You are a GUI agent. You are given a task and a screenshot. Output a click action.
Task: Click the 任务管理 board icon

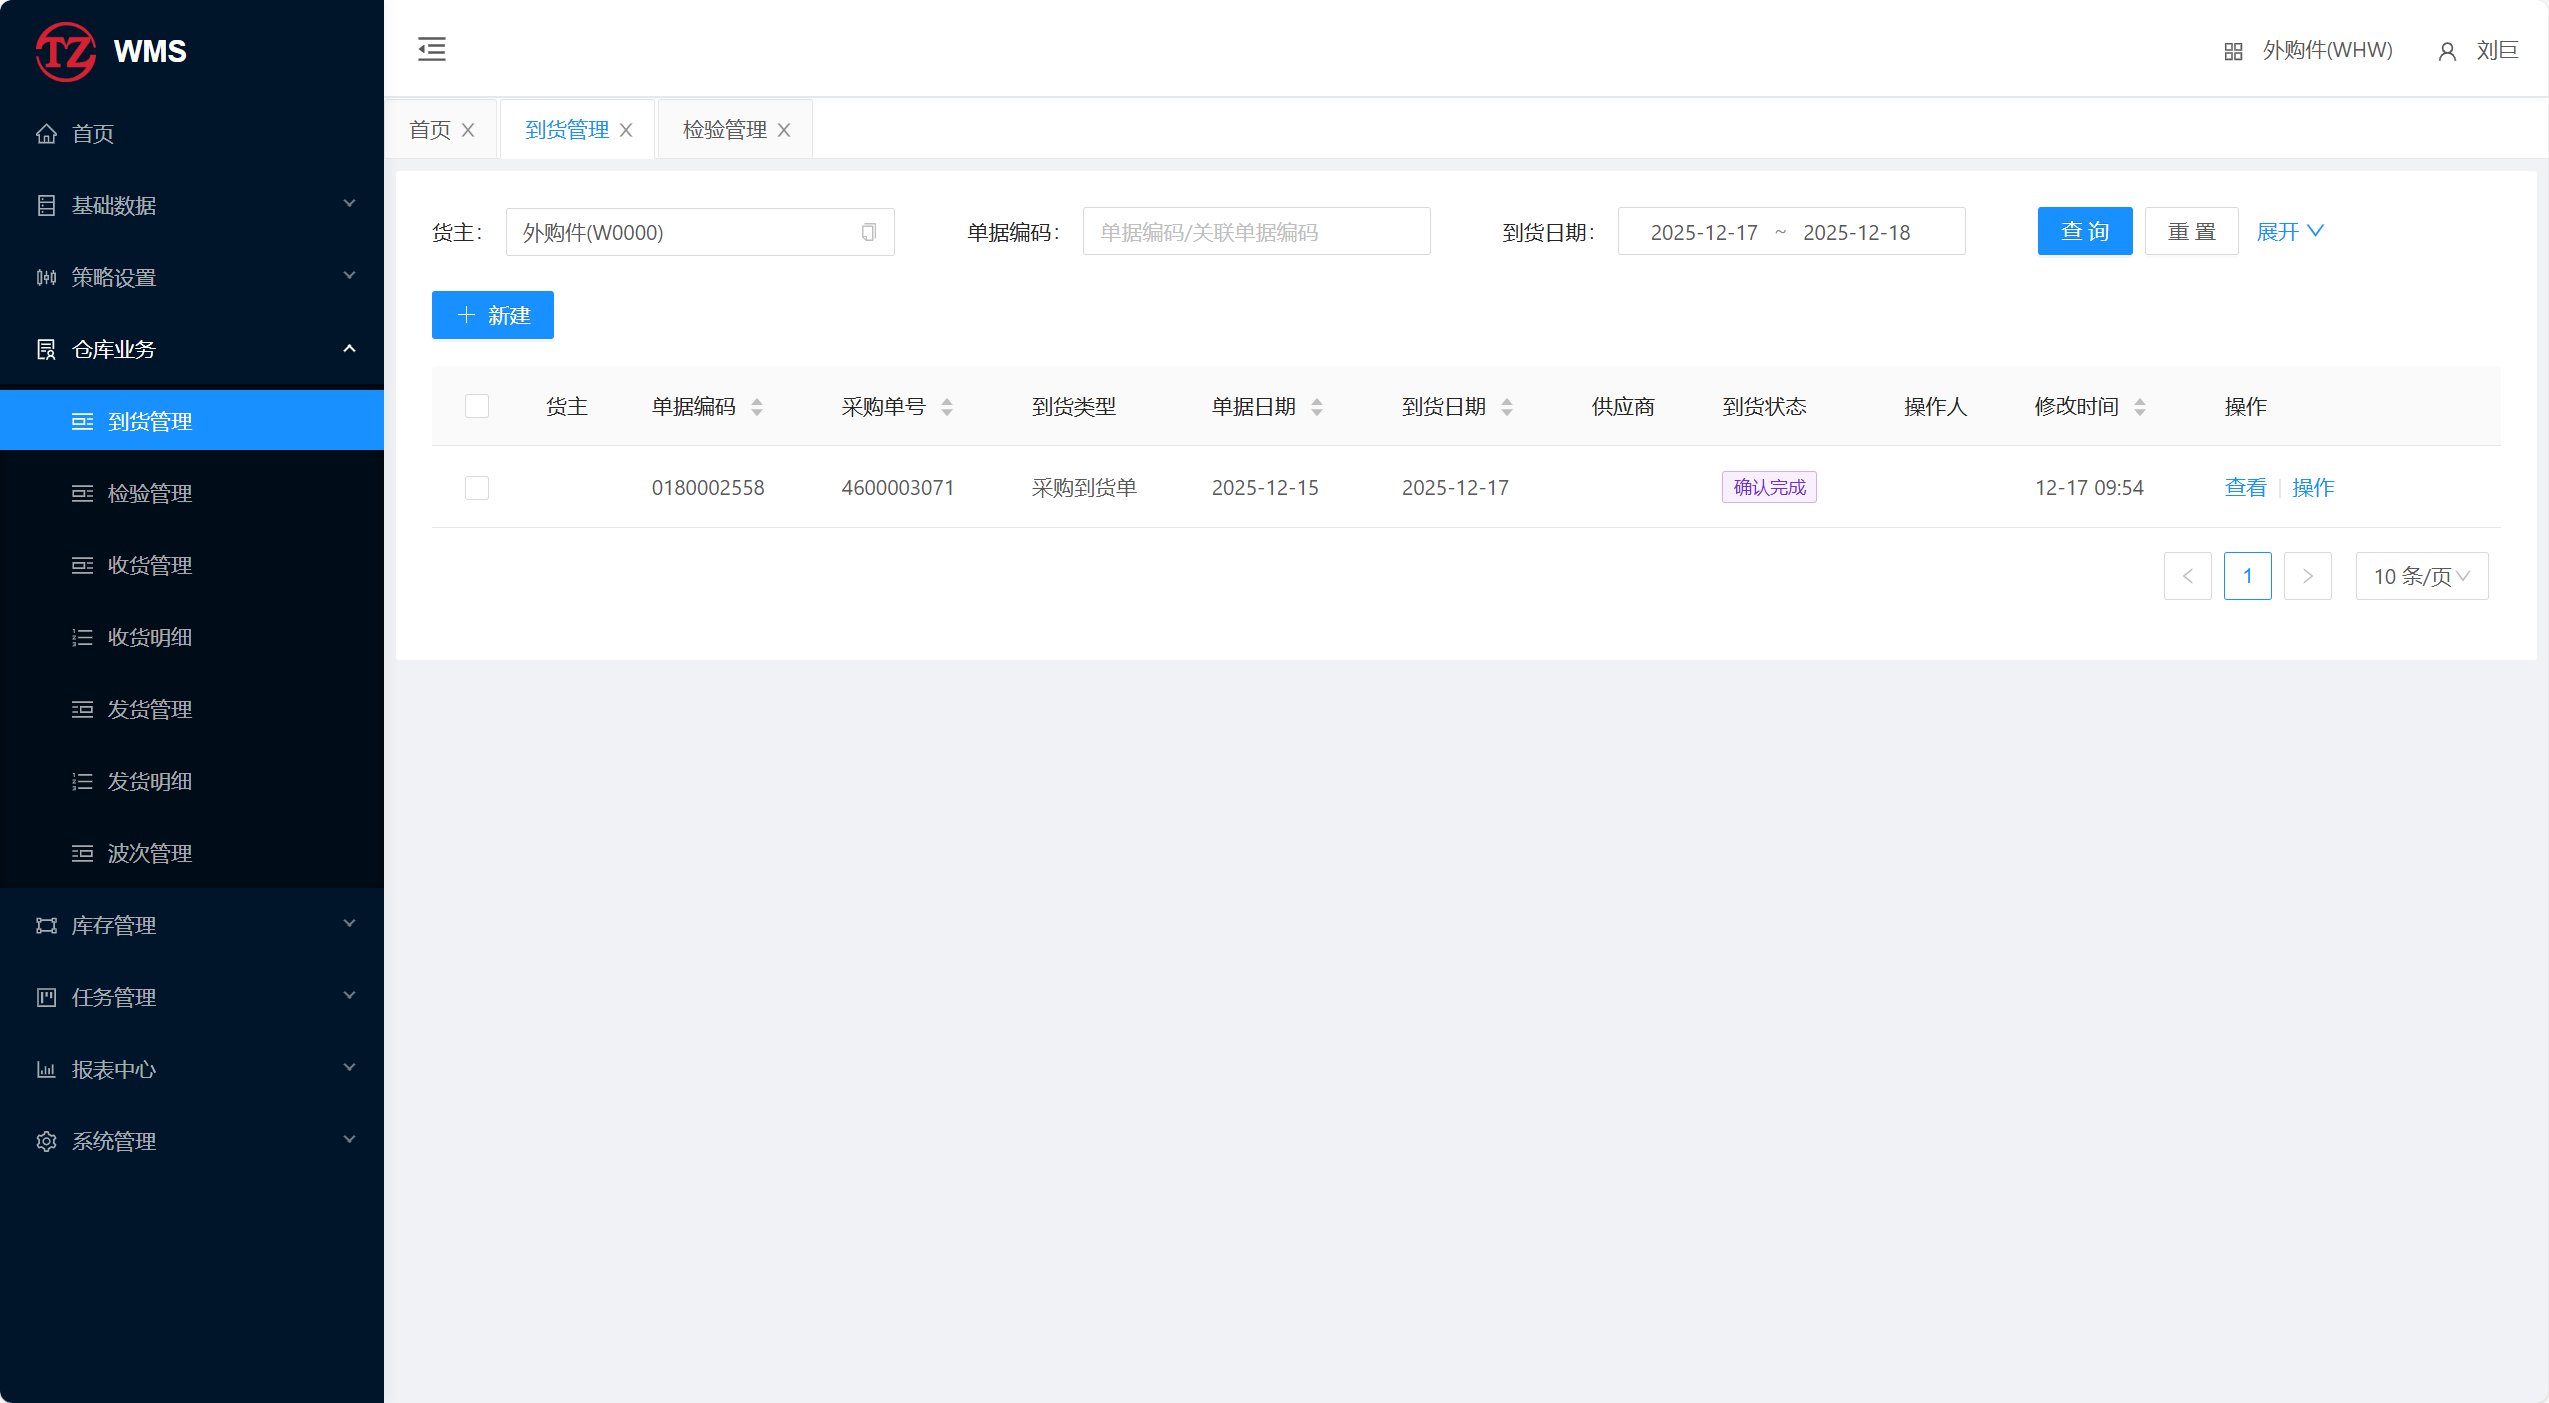pos(46,997)
